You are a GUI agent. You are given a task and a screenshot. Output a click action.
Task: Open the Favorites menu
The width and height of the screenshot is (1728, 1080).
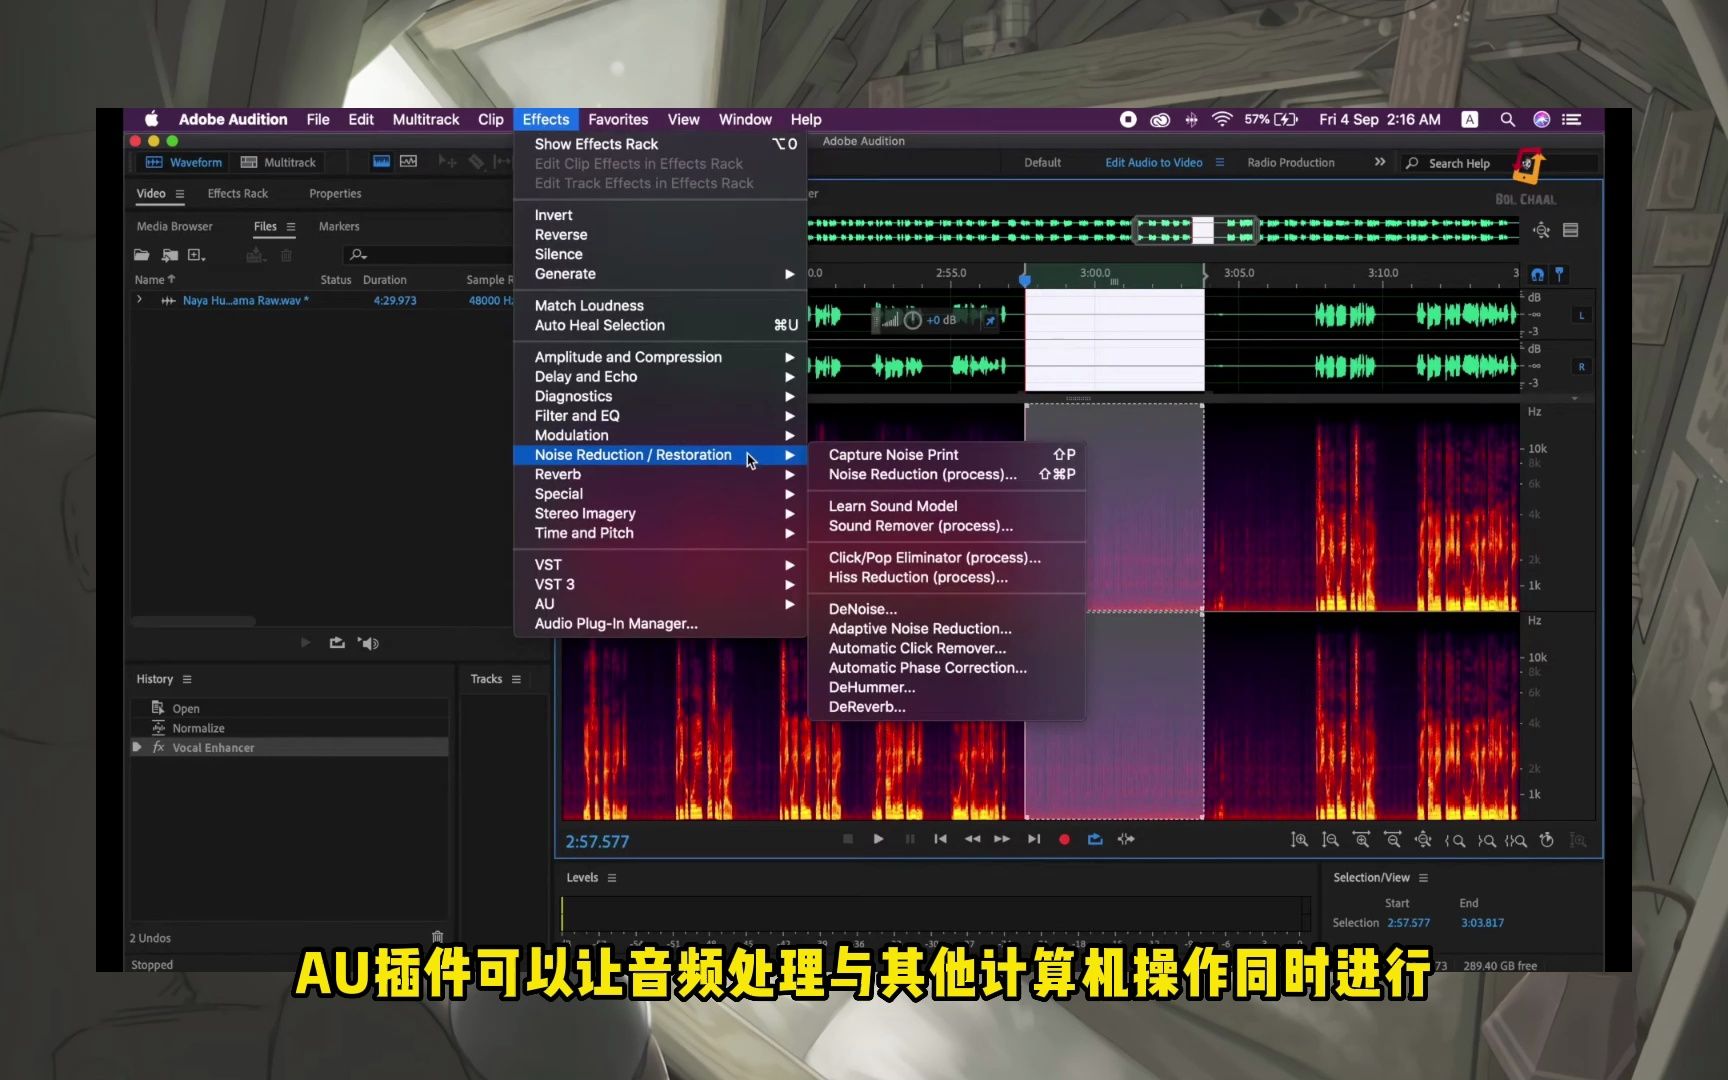click(618, 119)
